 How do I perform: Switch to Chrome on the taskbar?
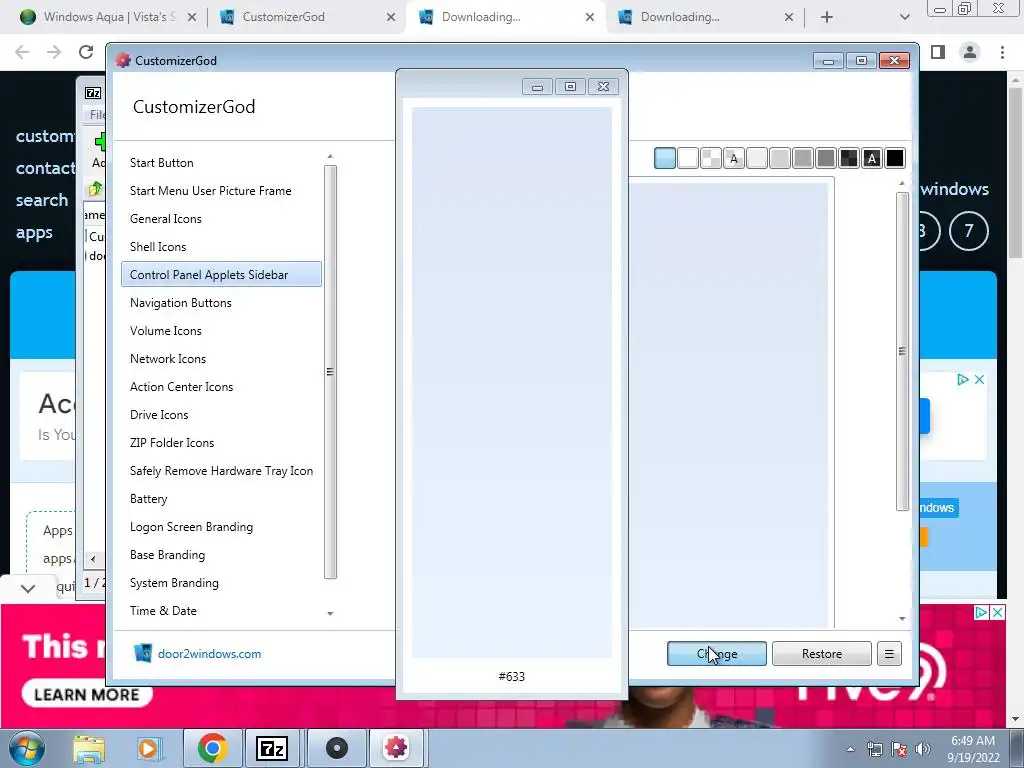(212, 748)
